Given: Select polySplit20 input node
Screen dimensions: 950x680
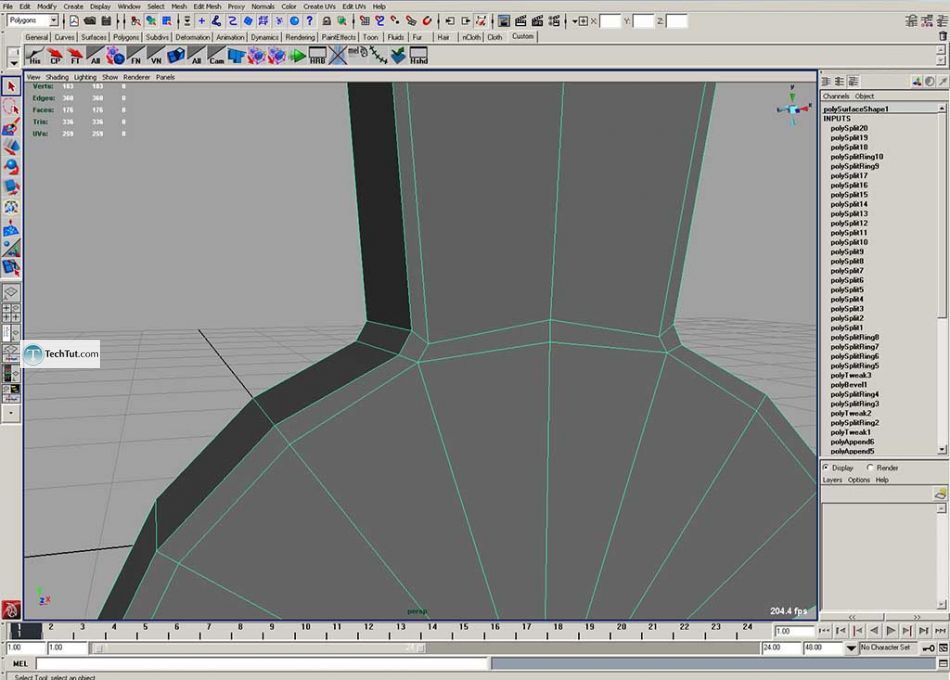Looking at the screenshot, I should click(849, 128).
